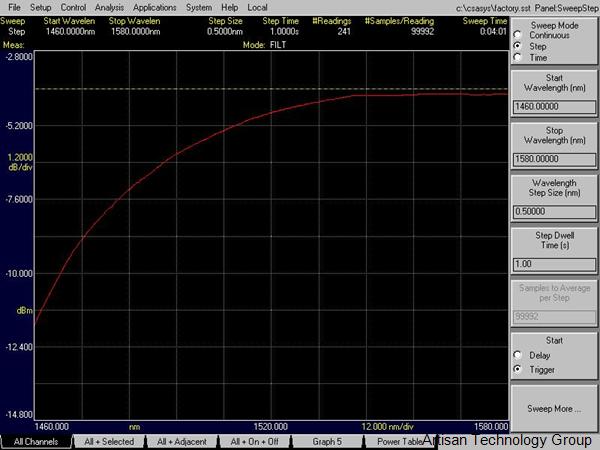Open the Control menu
Image resolution: width=600 pixels, height=450 pixels.
[73, 7]
